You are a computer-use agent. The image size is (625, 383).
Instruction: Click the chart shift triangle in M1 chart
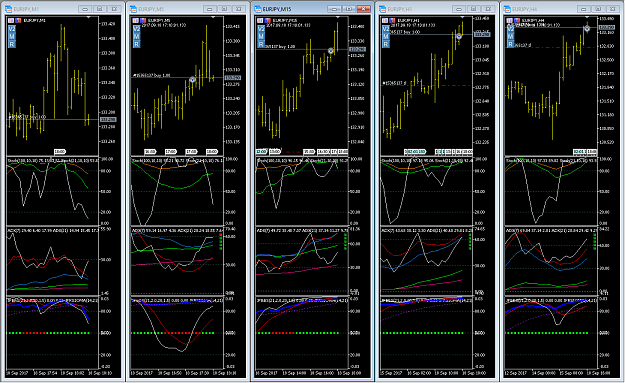[x=88, y=17]
